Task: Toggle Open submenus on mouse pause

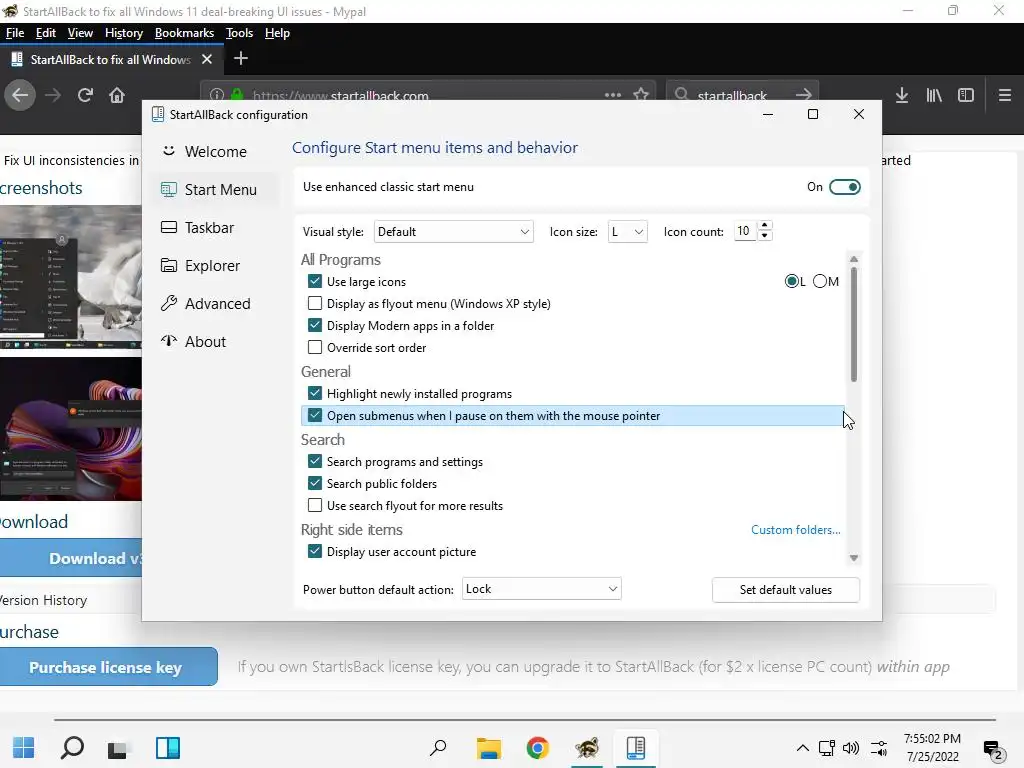Action: [x=315, y=415]
